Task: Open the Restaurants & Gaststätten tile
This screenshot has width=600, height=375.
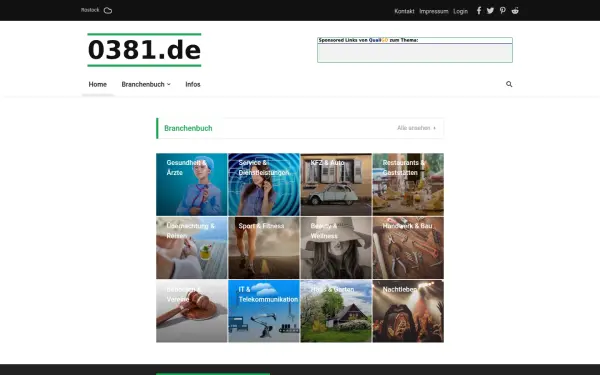Action: tap(408, 184)
